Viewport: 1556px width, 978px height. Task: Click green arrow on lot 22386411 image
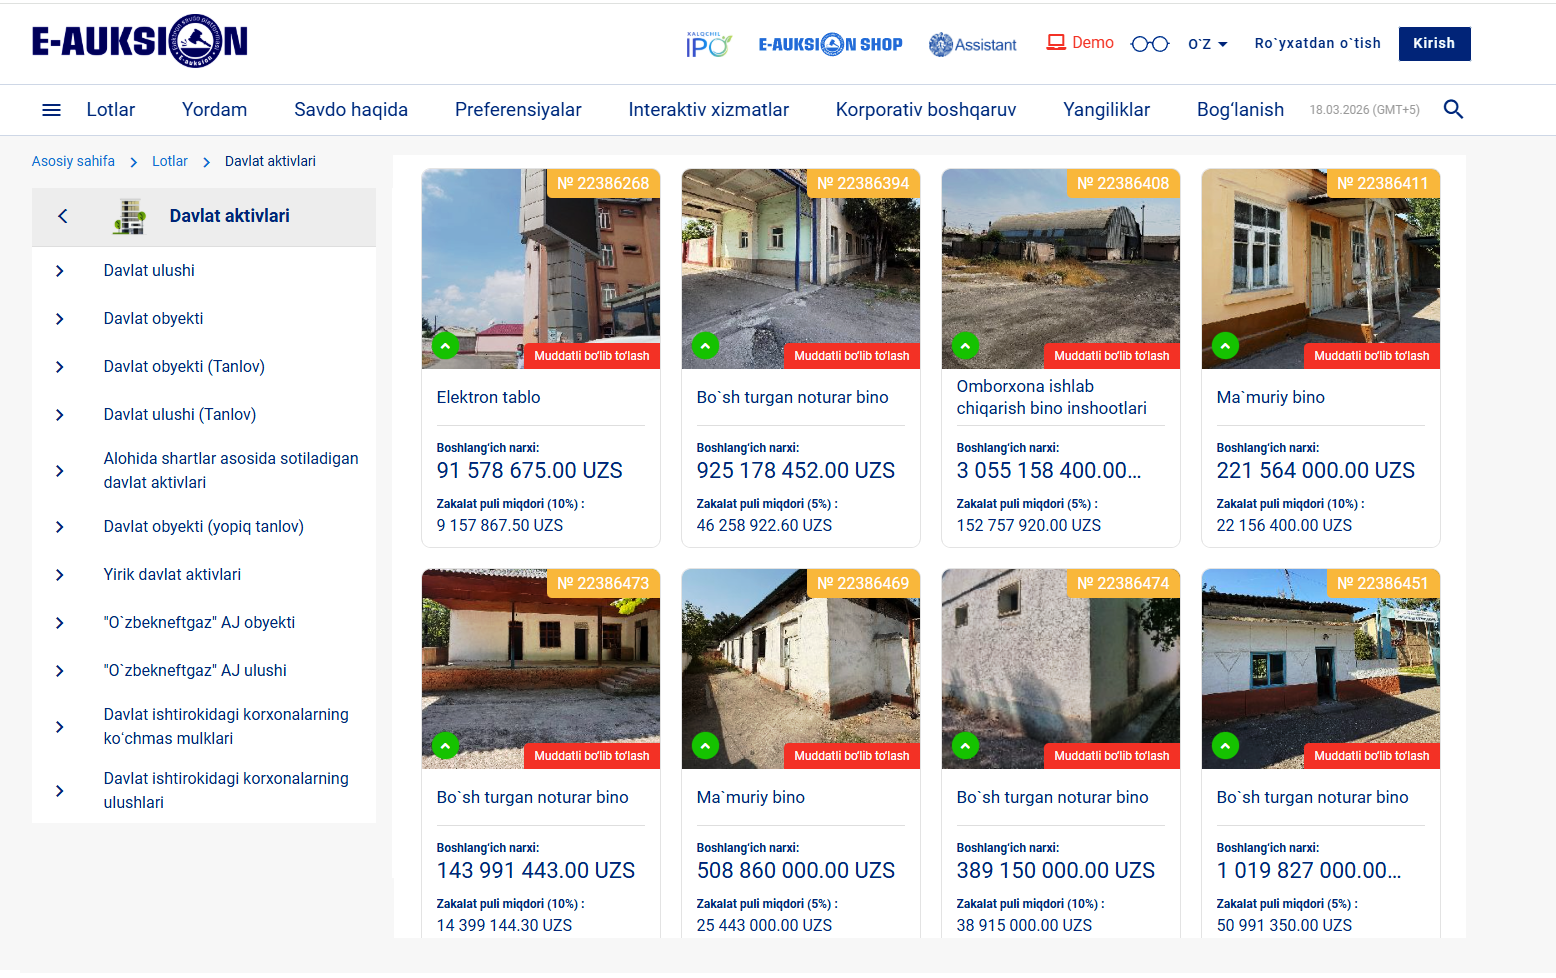[x=1225, y=346]
